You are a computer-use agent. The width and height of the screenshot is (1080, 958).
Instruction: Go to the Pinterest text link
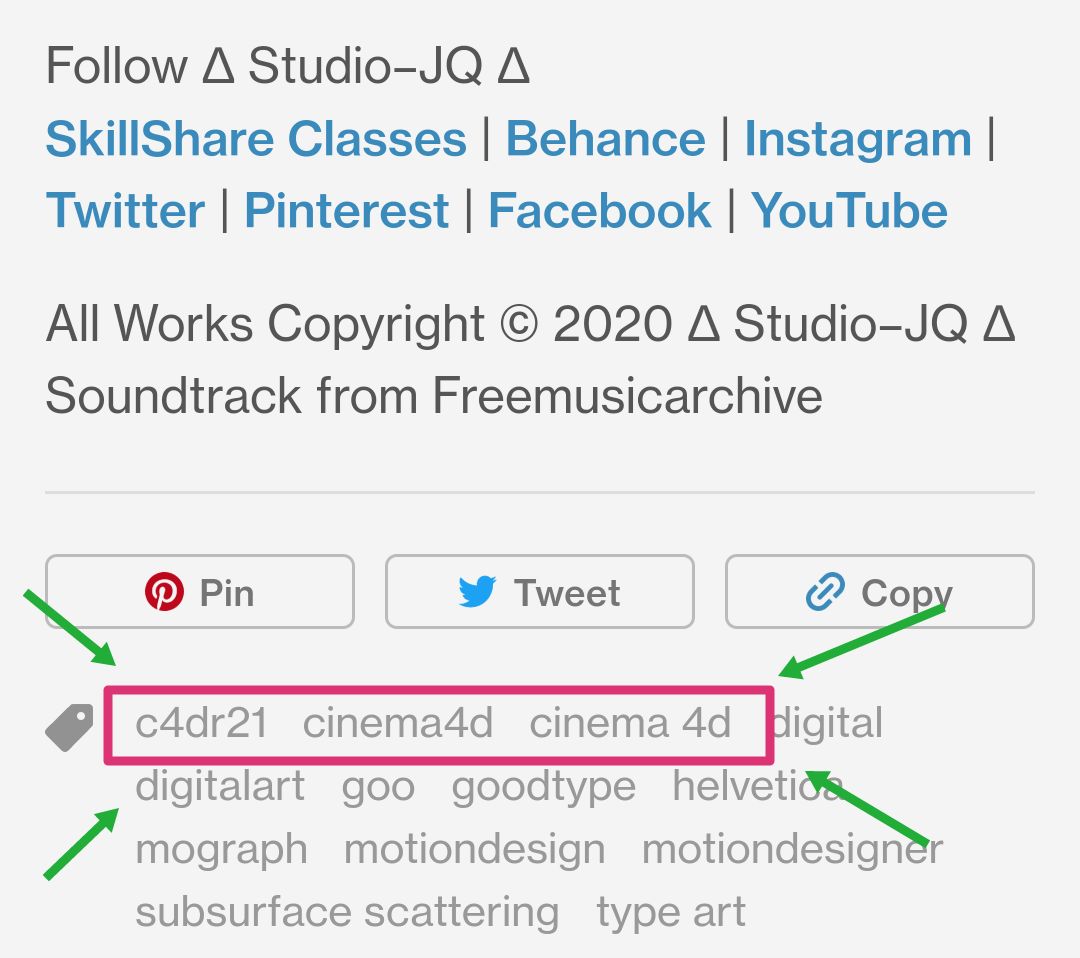[x=346, y=211]
